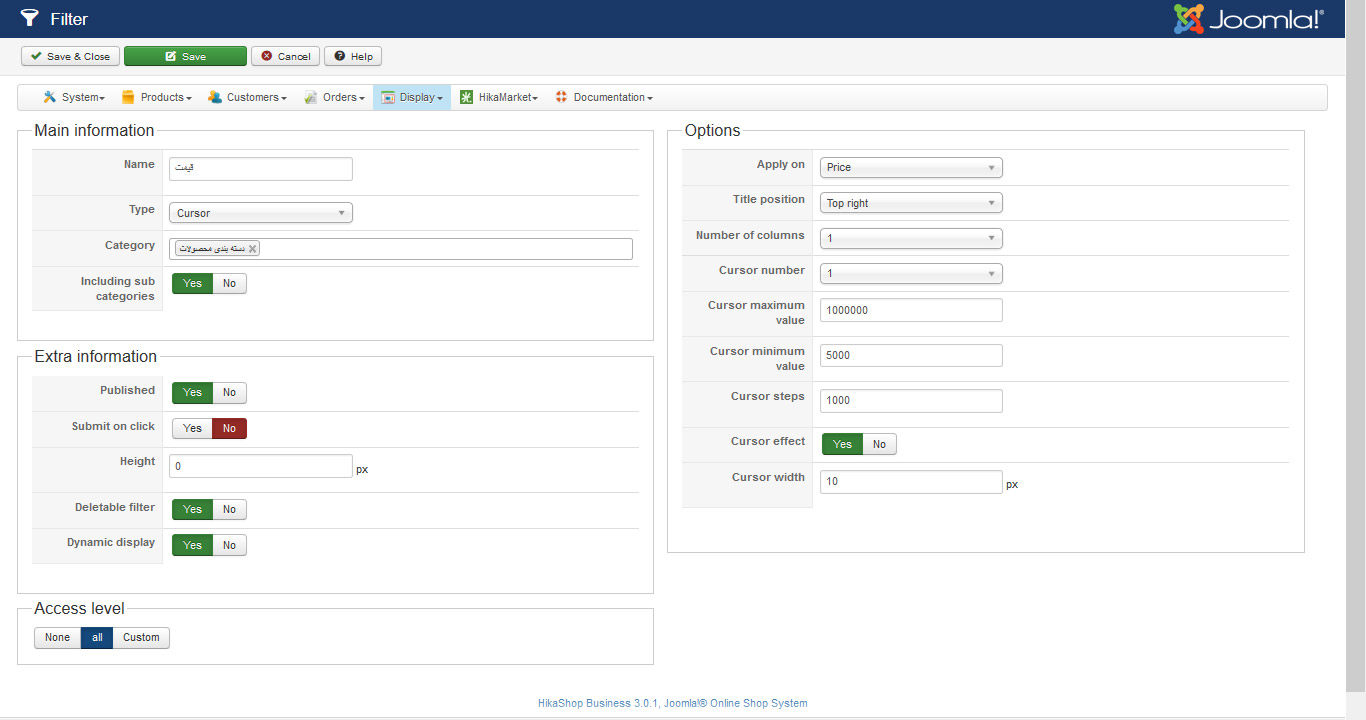The height and width of the screenshot is (720, 1366).
Task: Set Published to No
Action: click(230, 393)
